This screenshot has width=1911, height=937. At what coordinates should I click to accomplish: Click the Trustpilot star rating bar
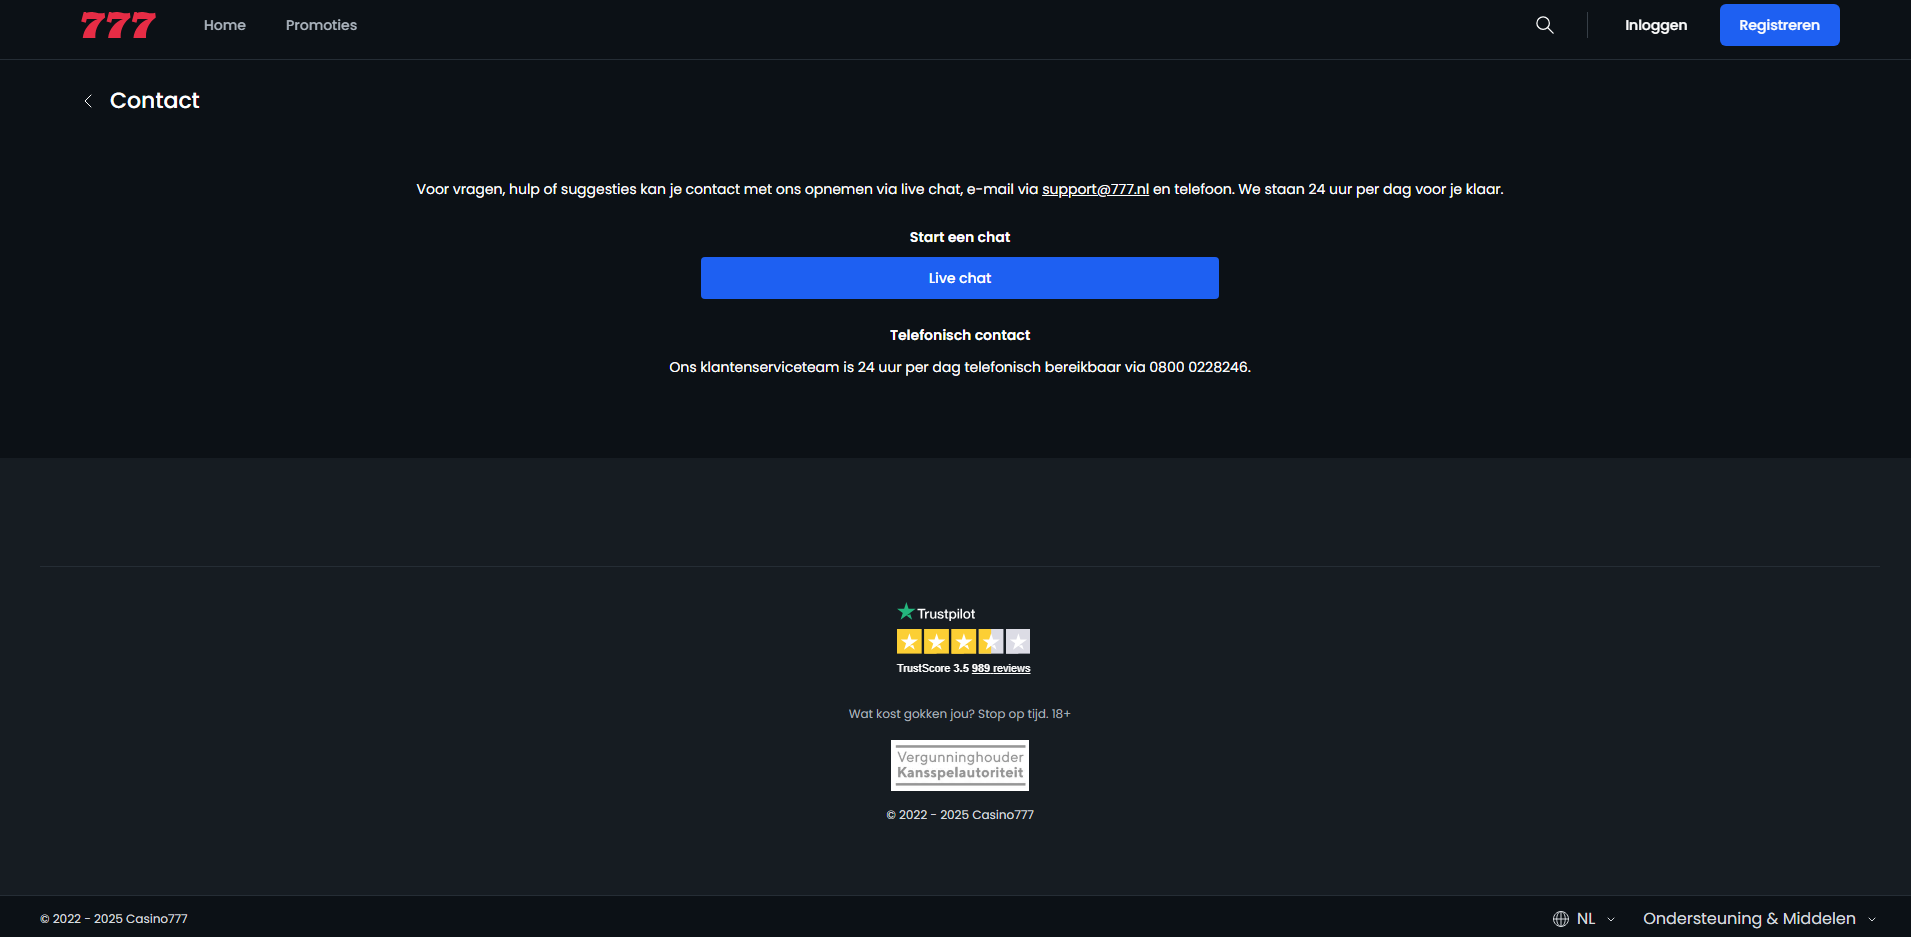pos(963,642)
